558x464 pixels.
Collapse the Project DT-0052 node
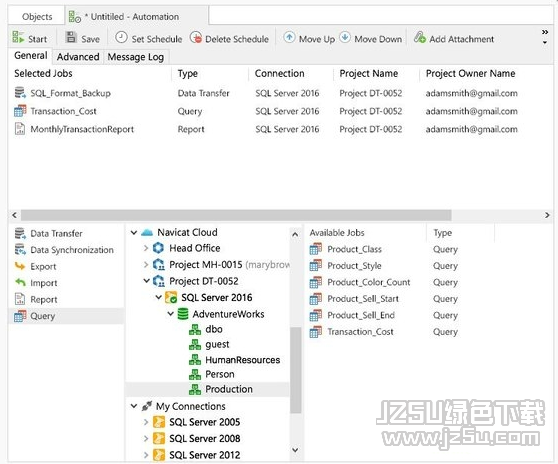(146, 281)
